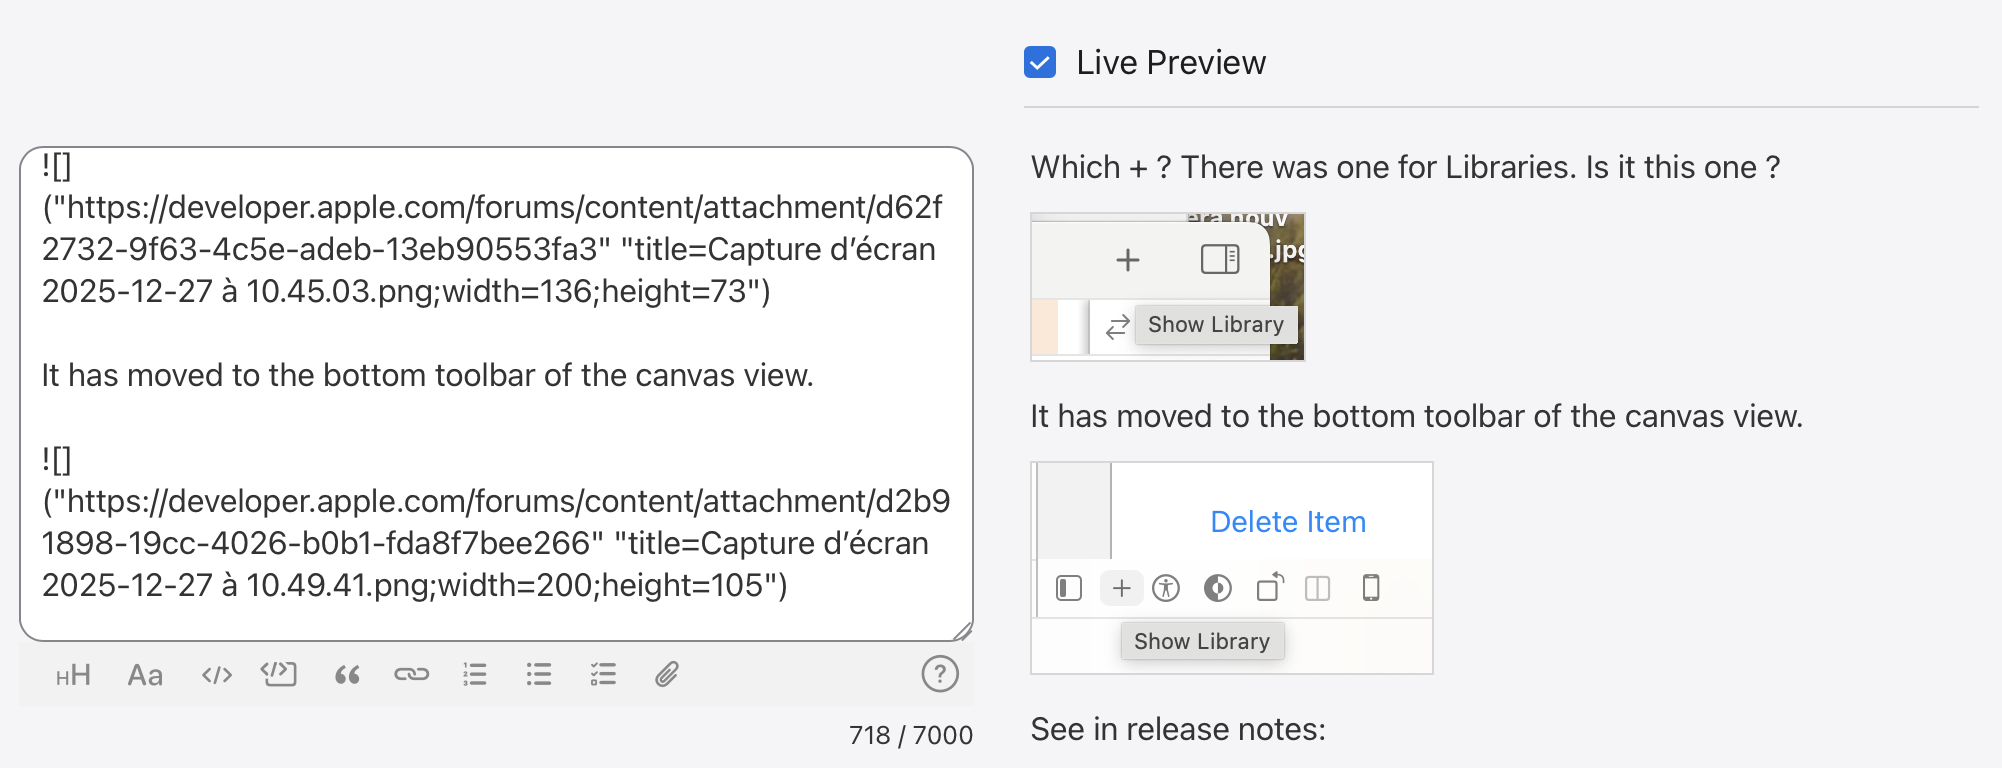Start a numbered list
This screenshot has width=2002, height=768.
(x=475, y=675)
